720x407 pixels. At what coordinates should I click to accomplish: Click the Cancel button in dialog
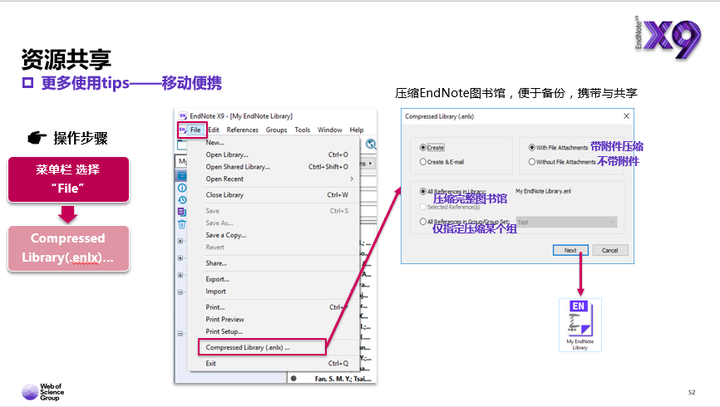coord(610,250)
